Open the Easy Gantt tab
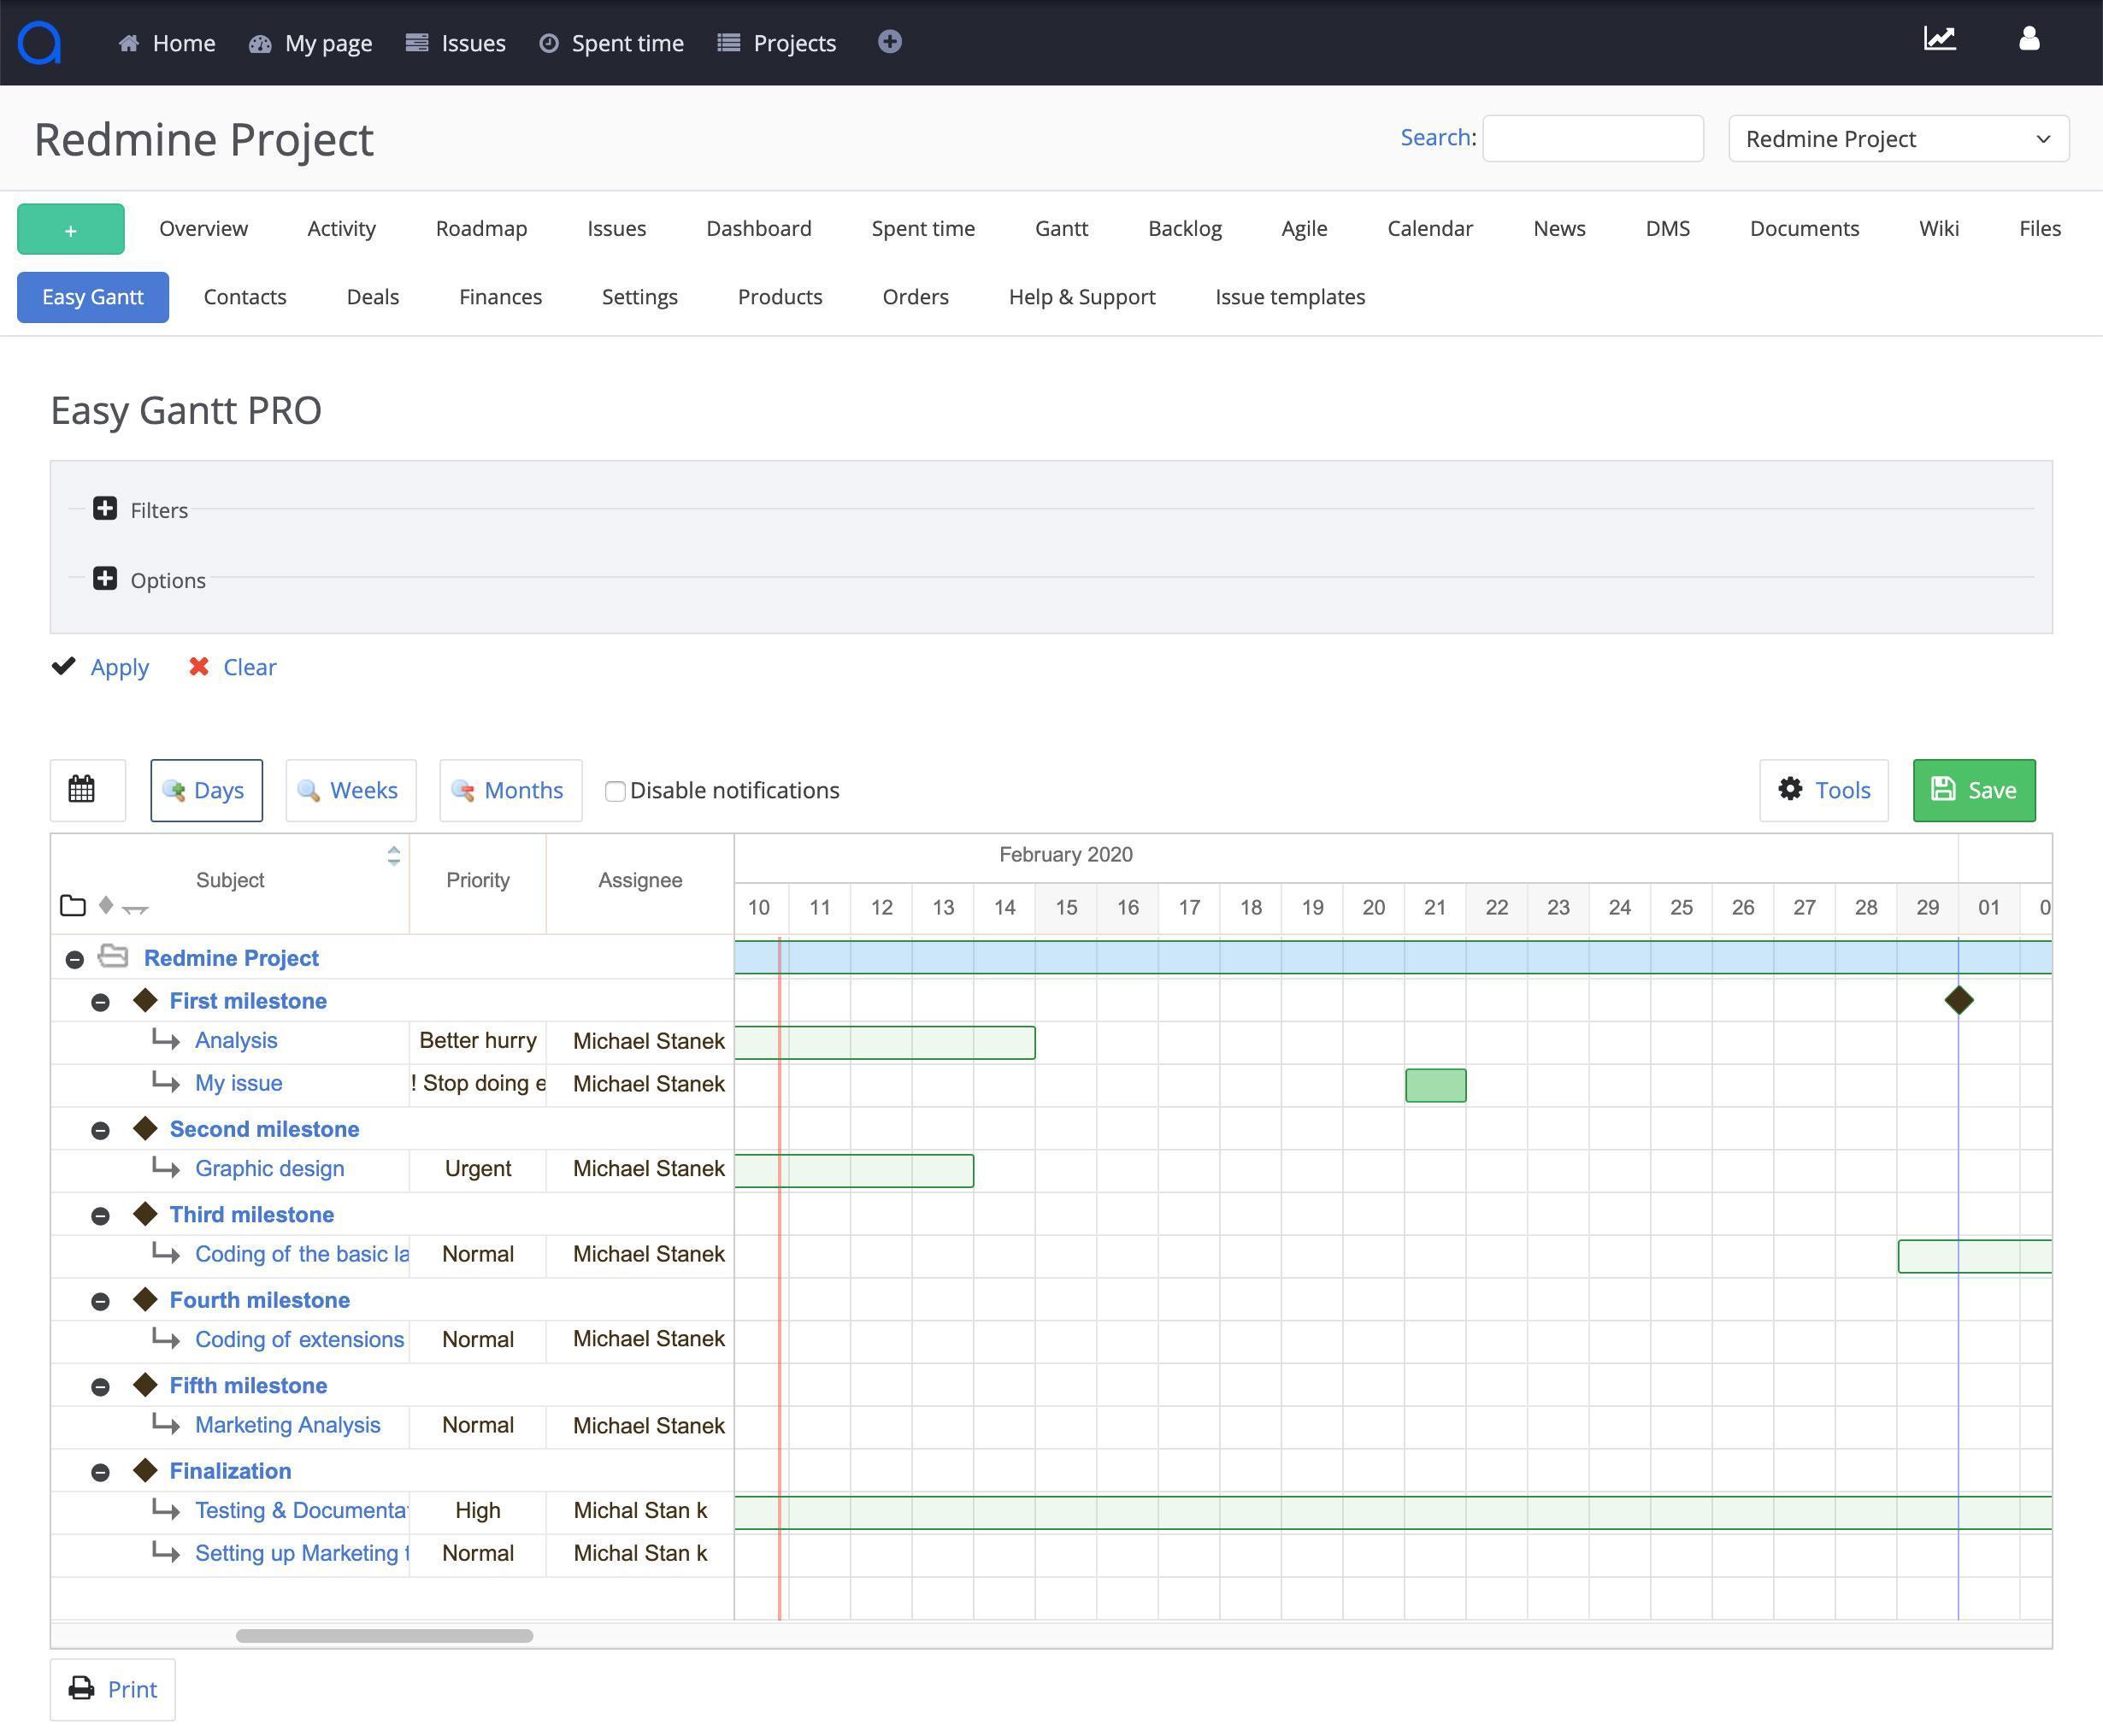2103x1736 pixels. (x=93, y=297)
